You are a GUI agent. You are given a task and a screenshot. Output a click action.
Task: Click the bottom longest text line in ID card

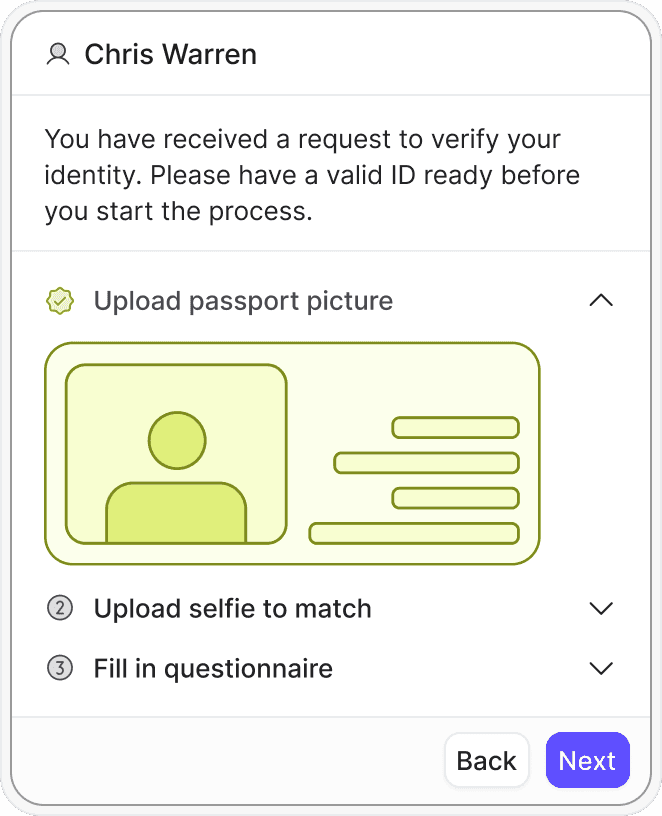coord(414,533)
